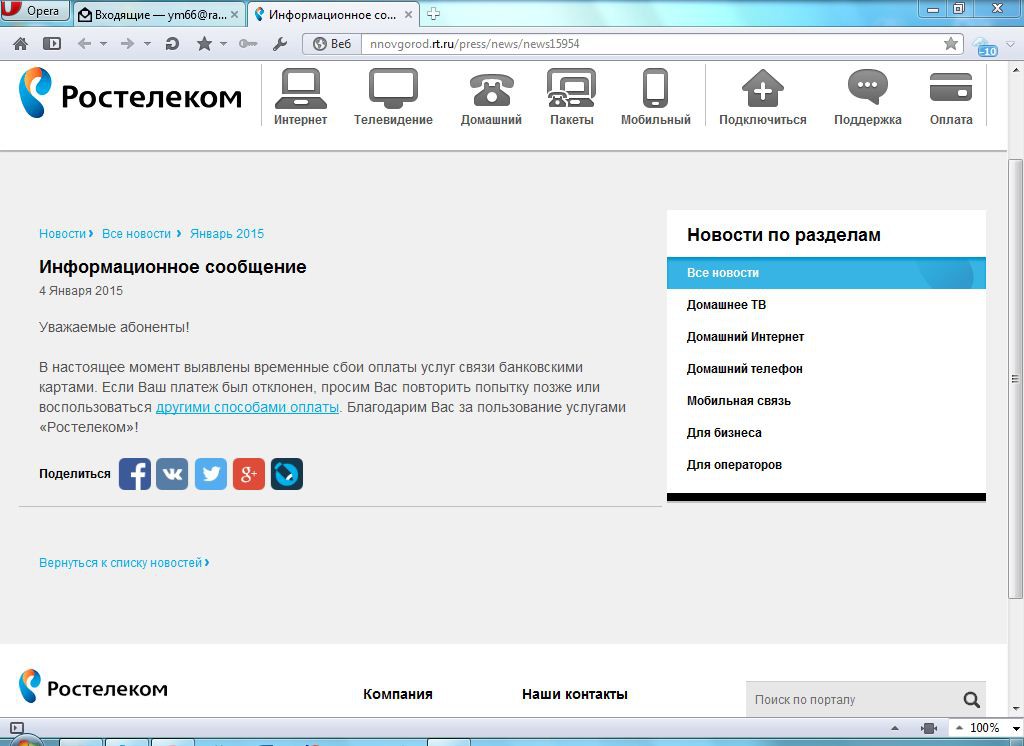Open the Пакеты section
1024x746 pixels.
coord(571,97)
